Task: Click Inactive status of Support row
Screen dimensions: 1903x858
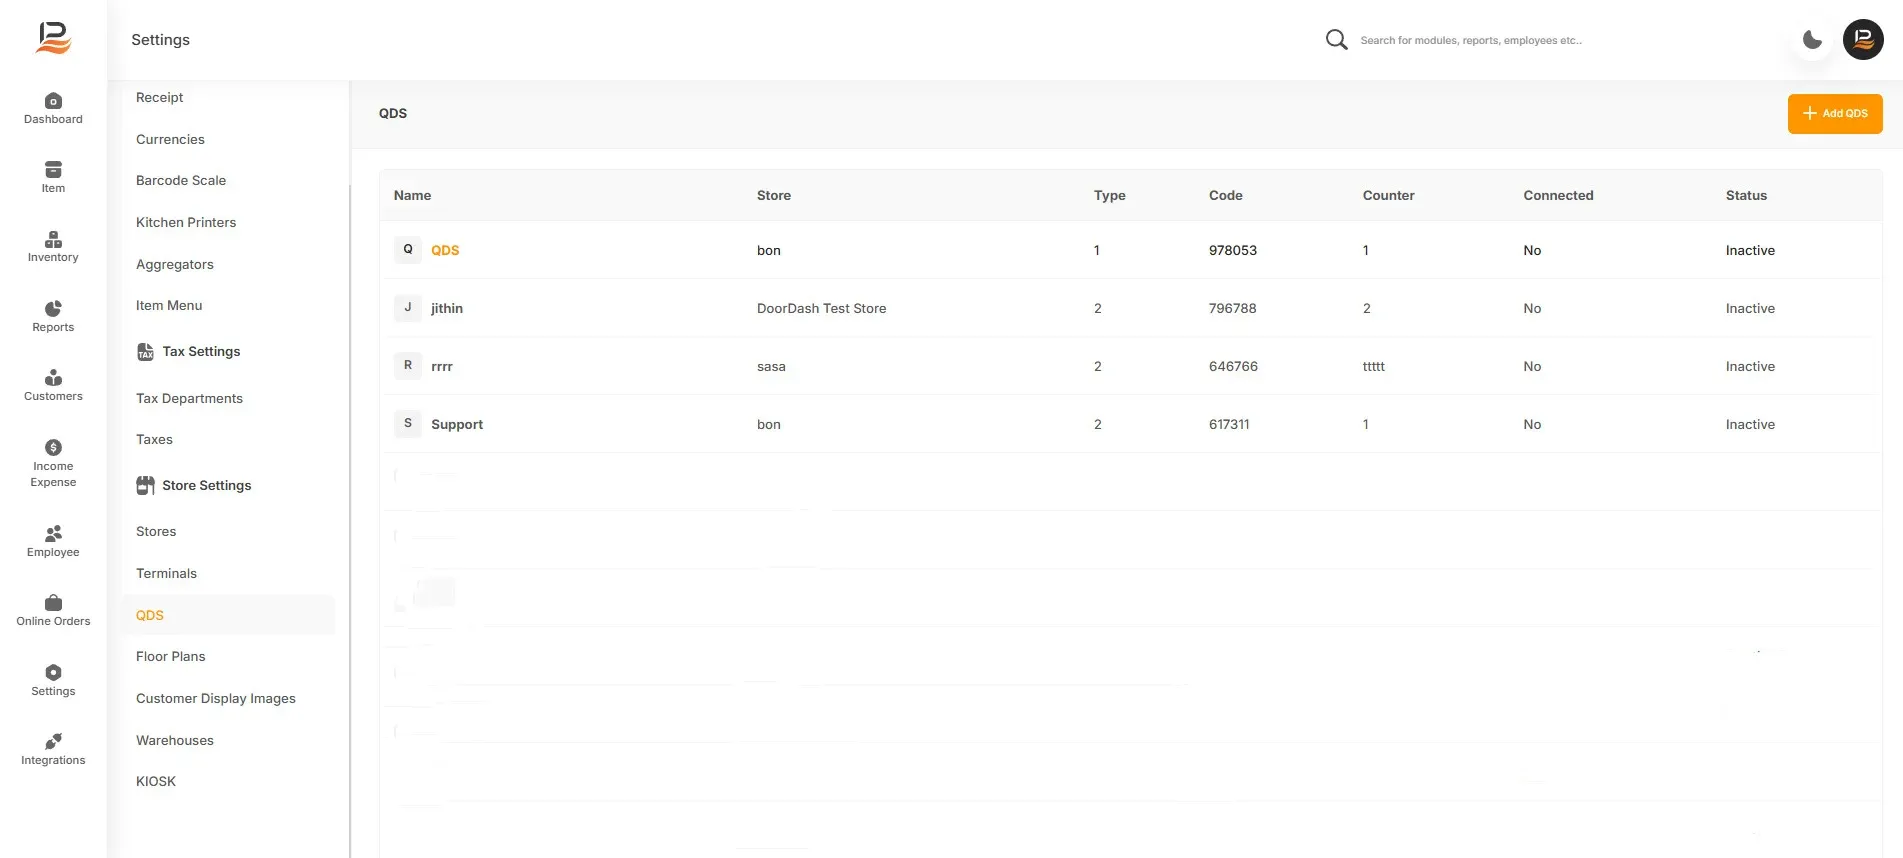Action: (x=1750, y=425)
